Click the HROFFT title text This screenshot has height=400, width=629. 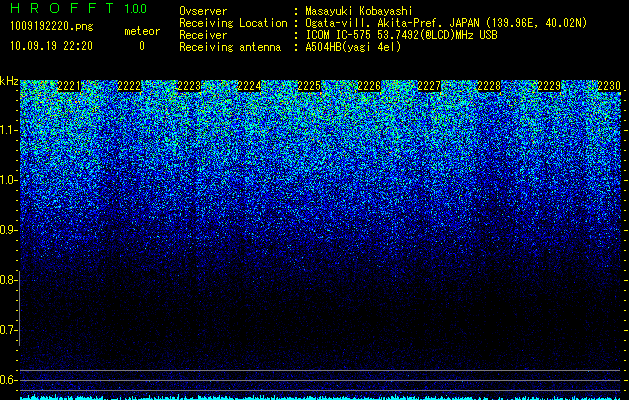[x=62, y=8]
